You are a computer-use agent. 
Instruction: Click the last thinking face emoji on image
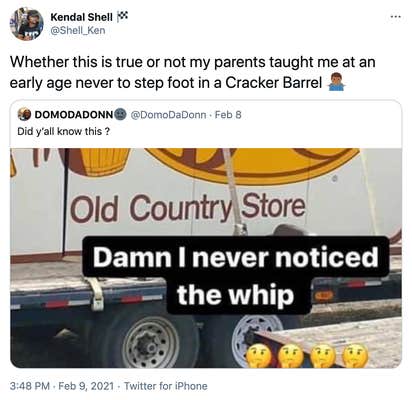coord(356,355)
